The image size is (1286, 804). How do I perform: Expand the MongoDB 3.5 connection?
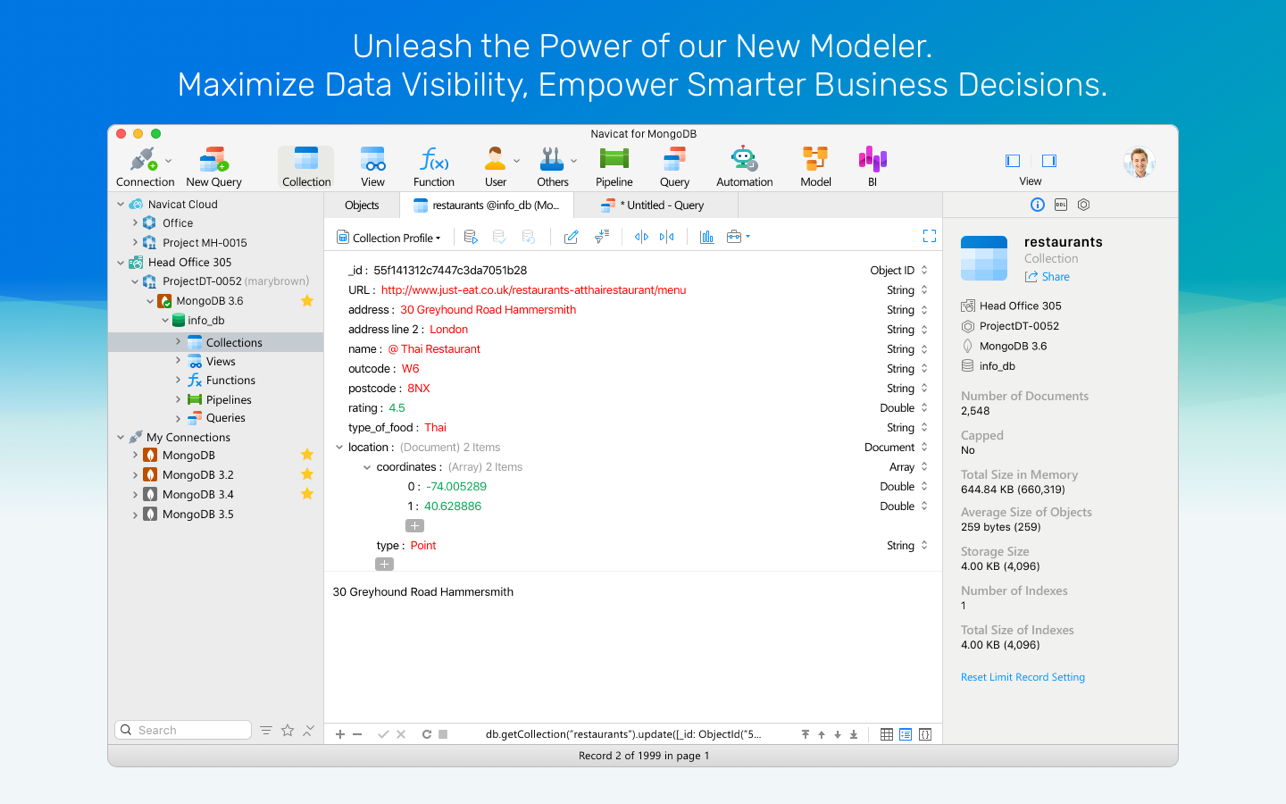point(136,514)
